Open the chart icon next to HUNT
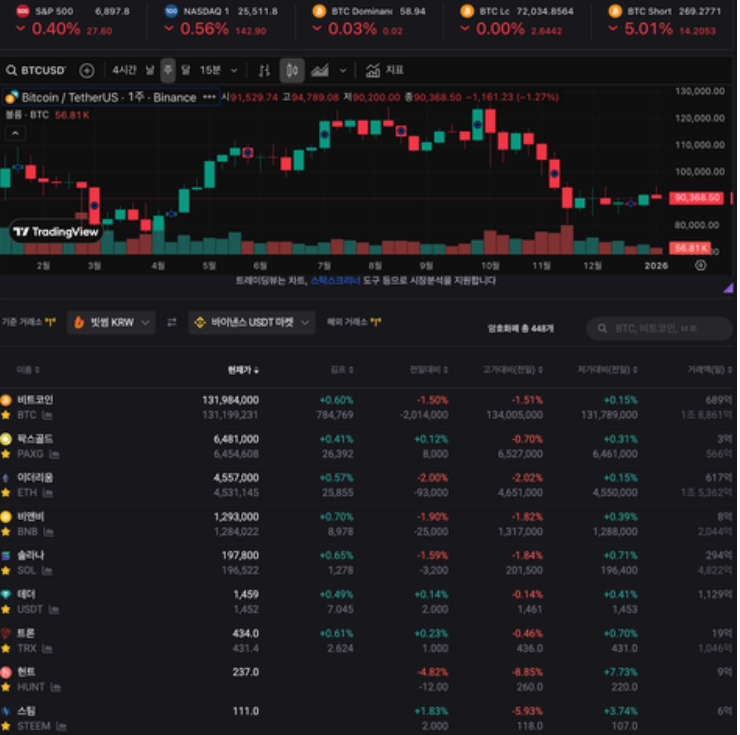Screen dimensions: 740x735 coord(56,687)
